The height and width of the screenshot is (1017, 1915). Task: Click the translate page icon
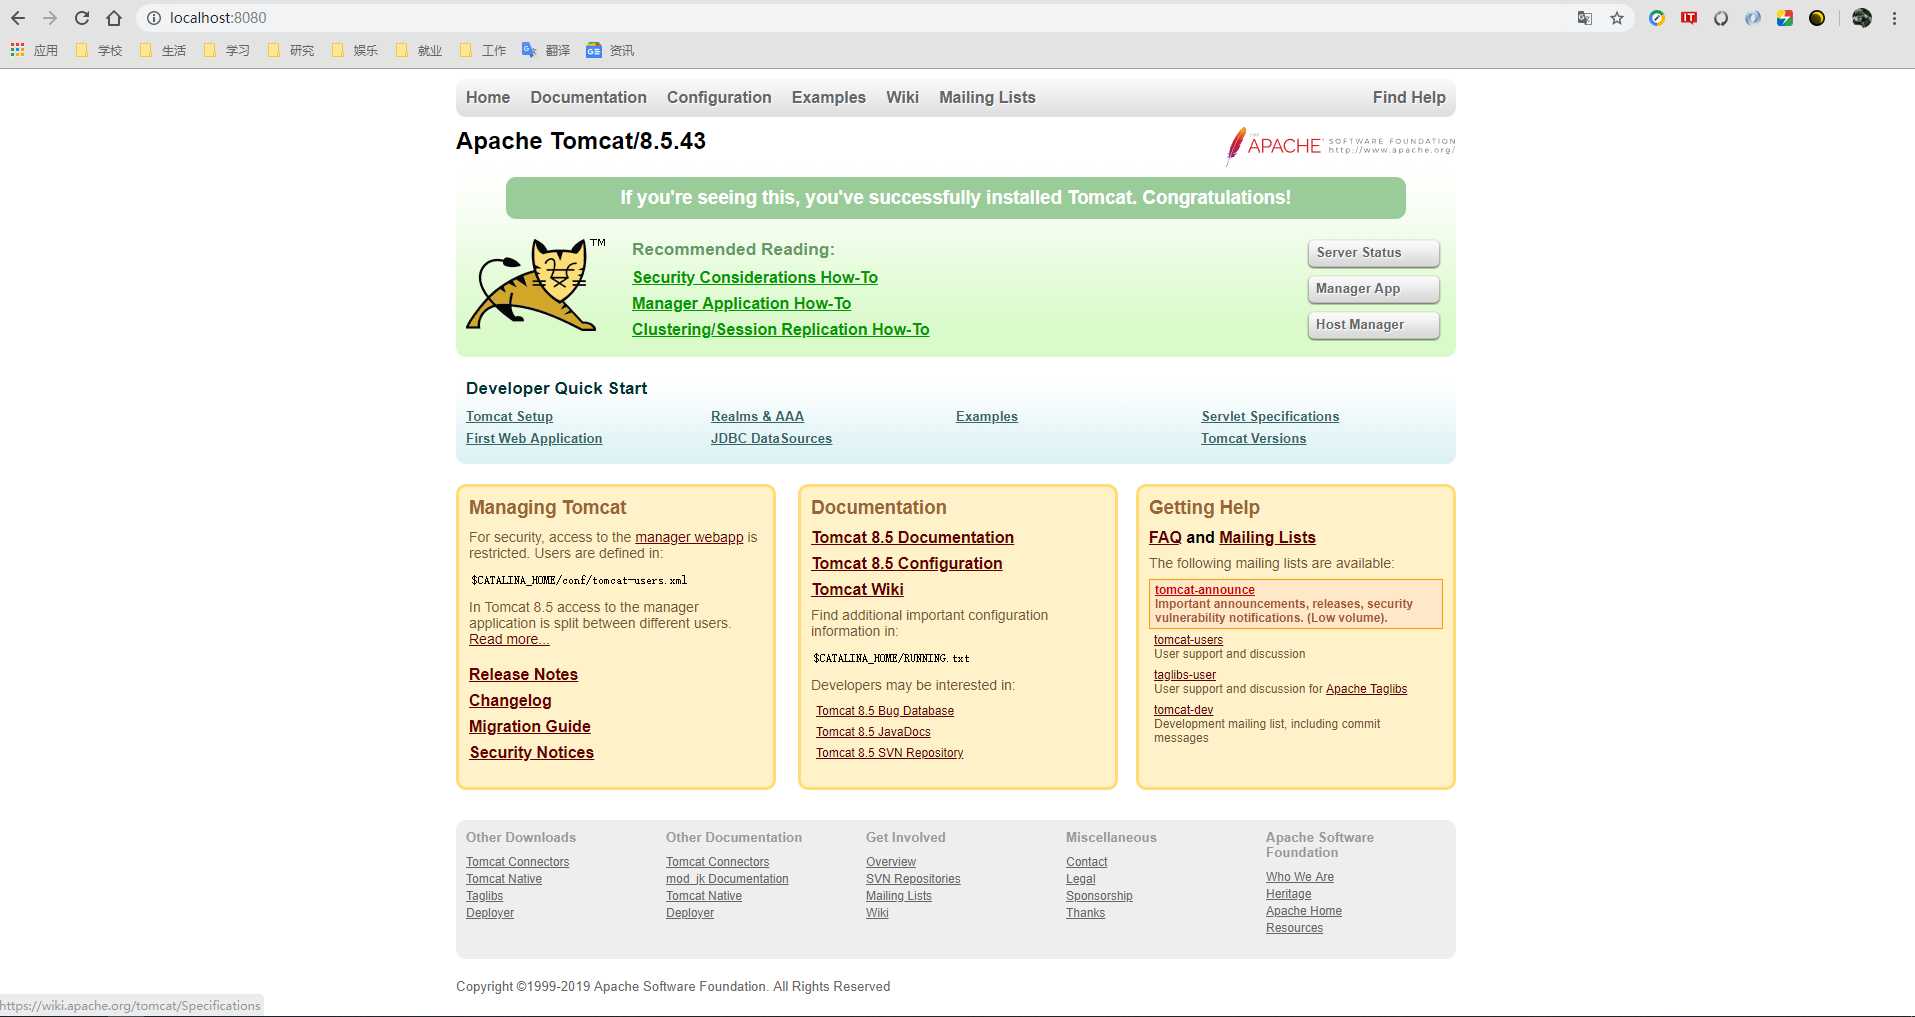point(1585,18)
